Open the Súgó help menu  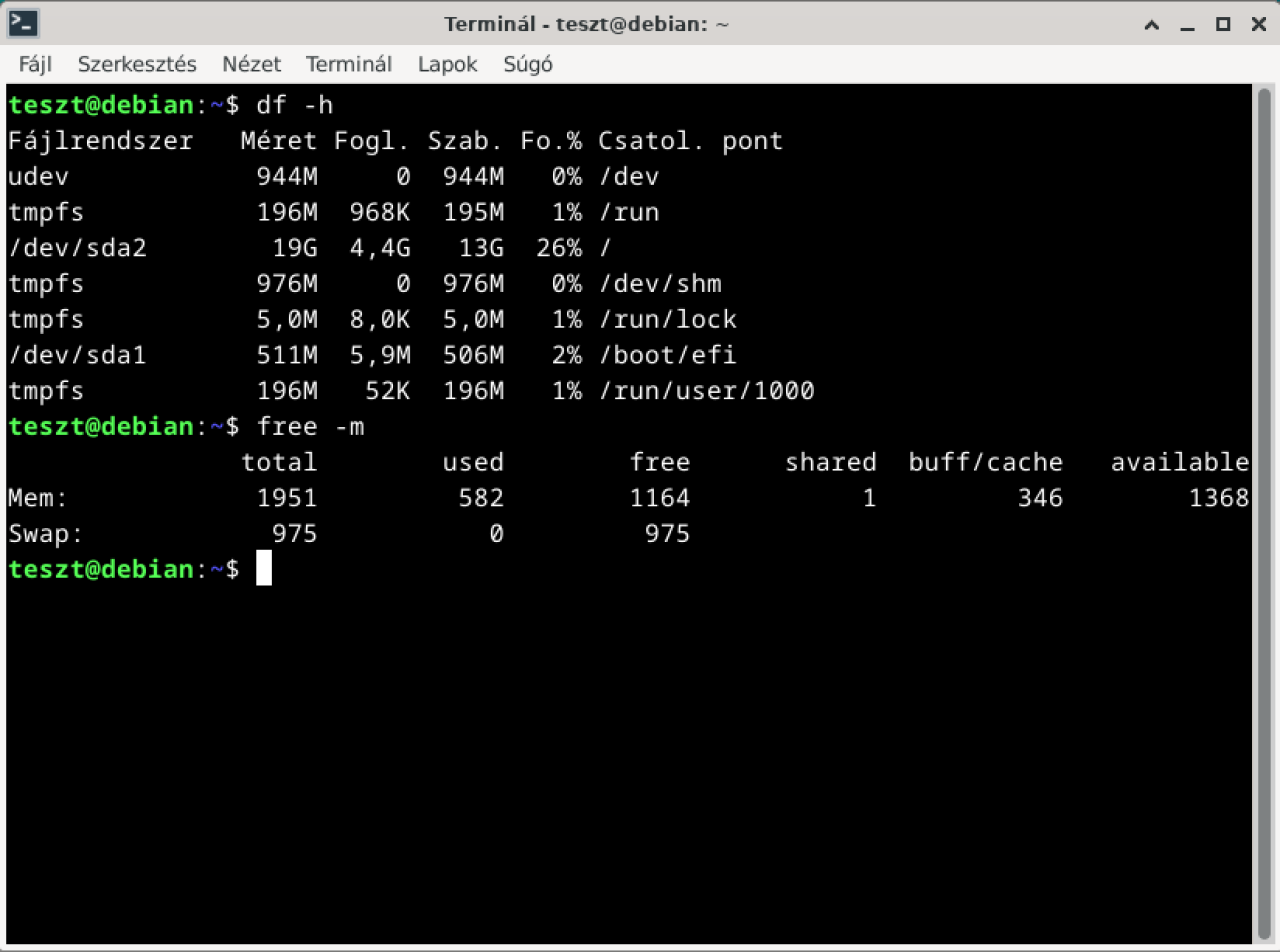pyautogui.click(x=527, y=65)
